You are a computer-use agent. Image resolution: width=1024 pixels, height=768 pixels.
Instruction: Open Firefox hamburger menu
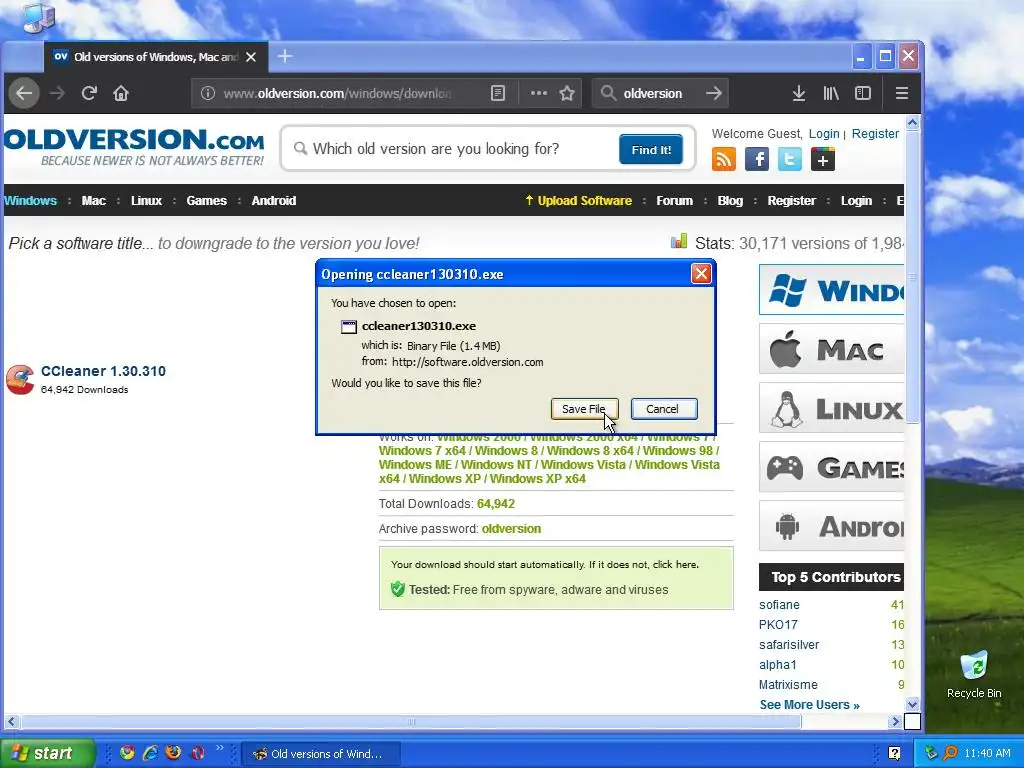(x=902, y=93)
